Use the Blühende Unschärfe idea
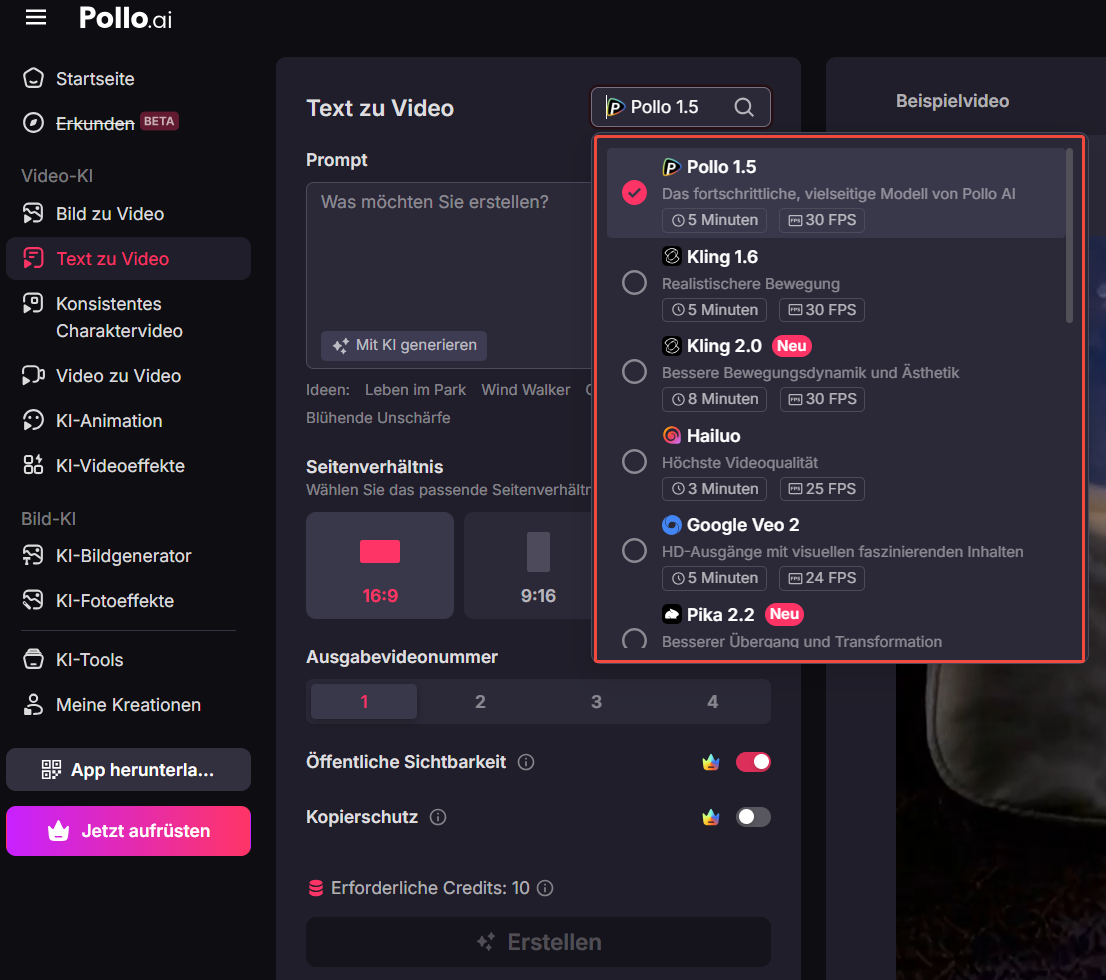Screen dimensions: 1106x980 pyautogui.click(x=378, y=418)
